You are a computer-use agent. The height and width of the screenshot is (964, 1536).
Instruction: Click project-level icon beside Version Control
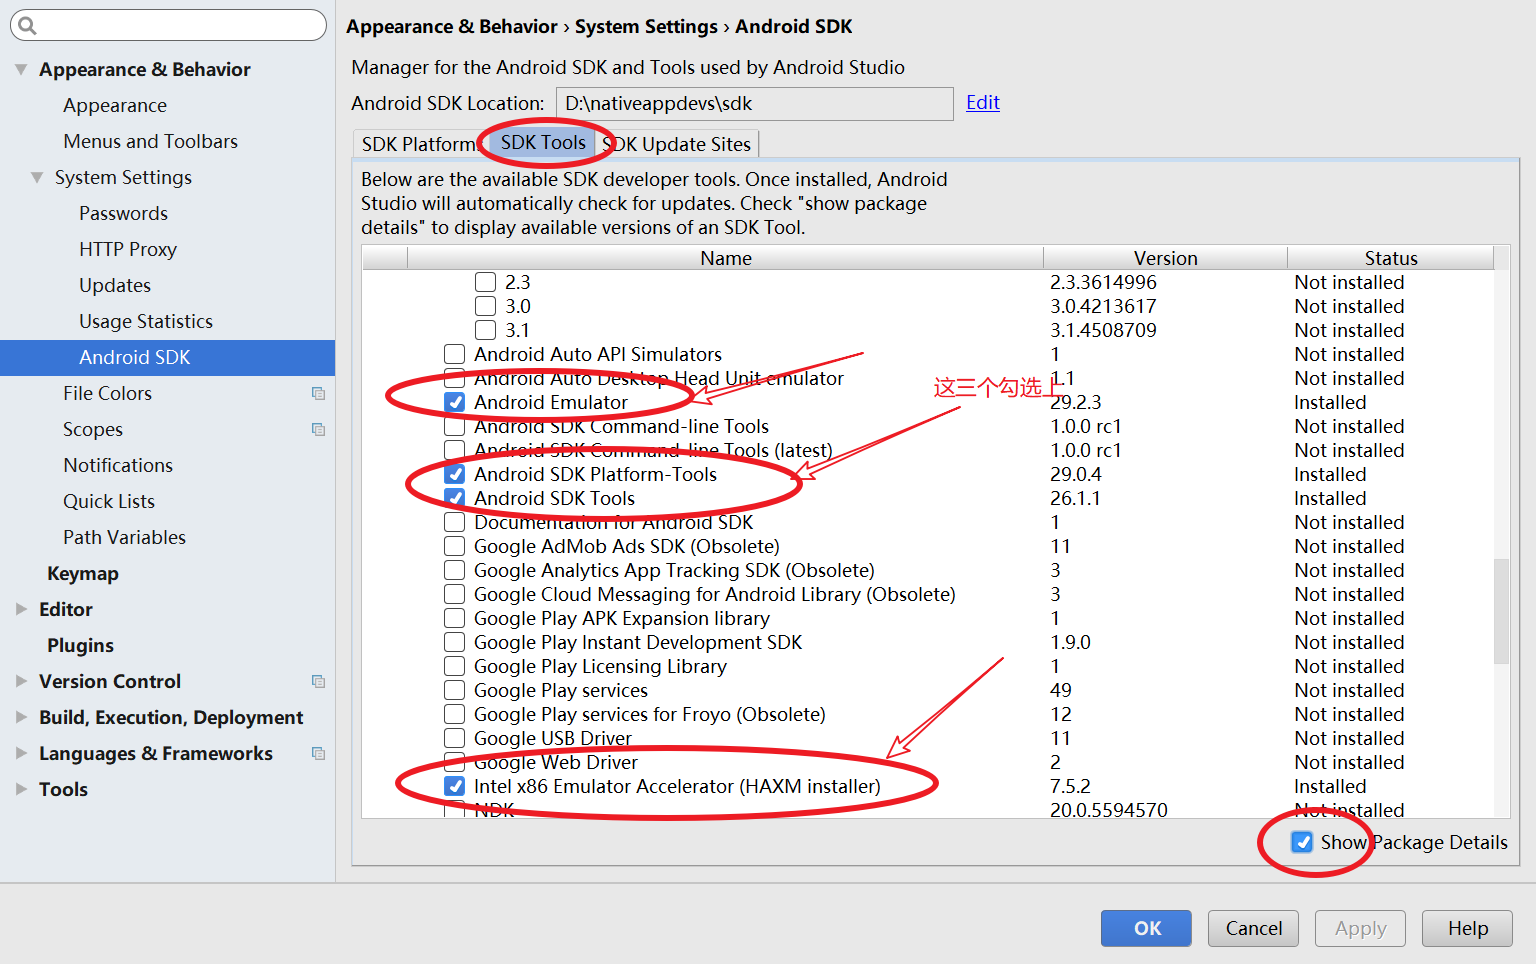point(318,681)
